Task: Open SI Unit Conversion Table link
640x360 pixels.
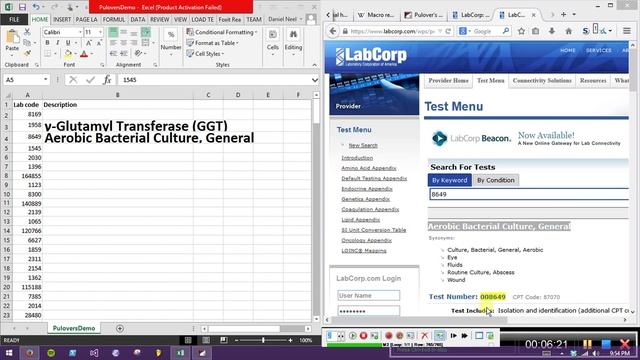Action: click(373, 230)
